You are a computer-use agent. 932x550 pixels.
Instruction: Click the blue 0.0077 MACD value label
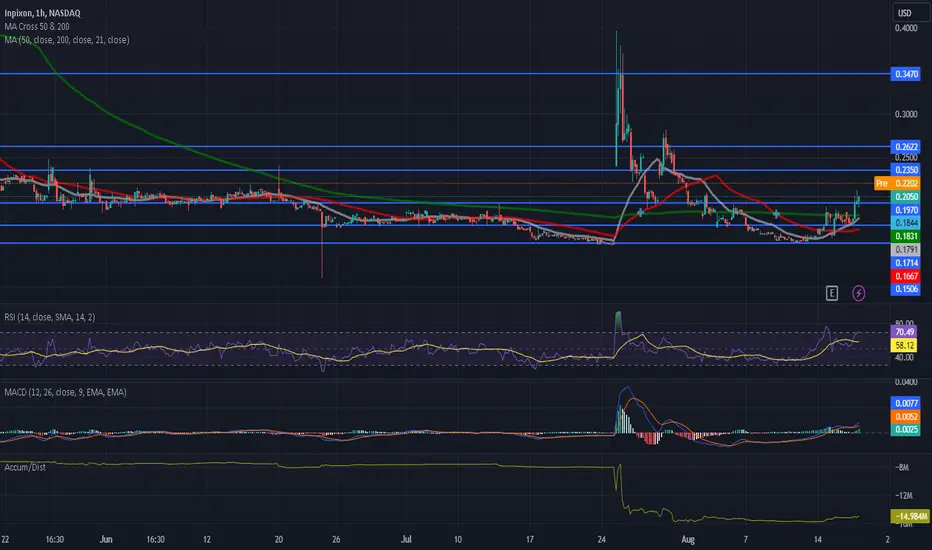pyautogui.click(x=906, y=403)
